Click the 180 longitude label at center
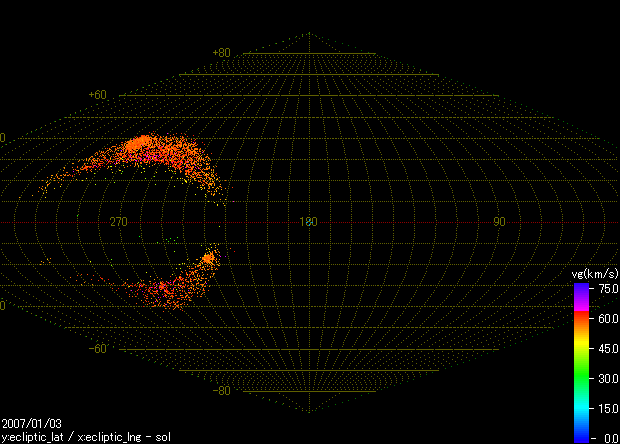Image resolution: width=620 pixels, height=444 pixels. pos(308,222)
